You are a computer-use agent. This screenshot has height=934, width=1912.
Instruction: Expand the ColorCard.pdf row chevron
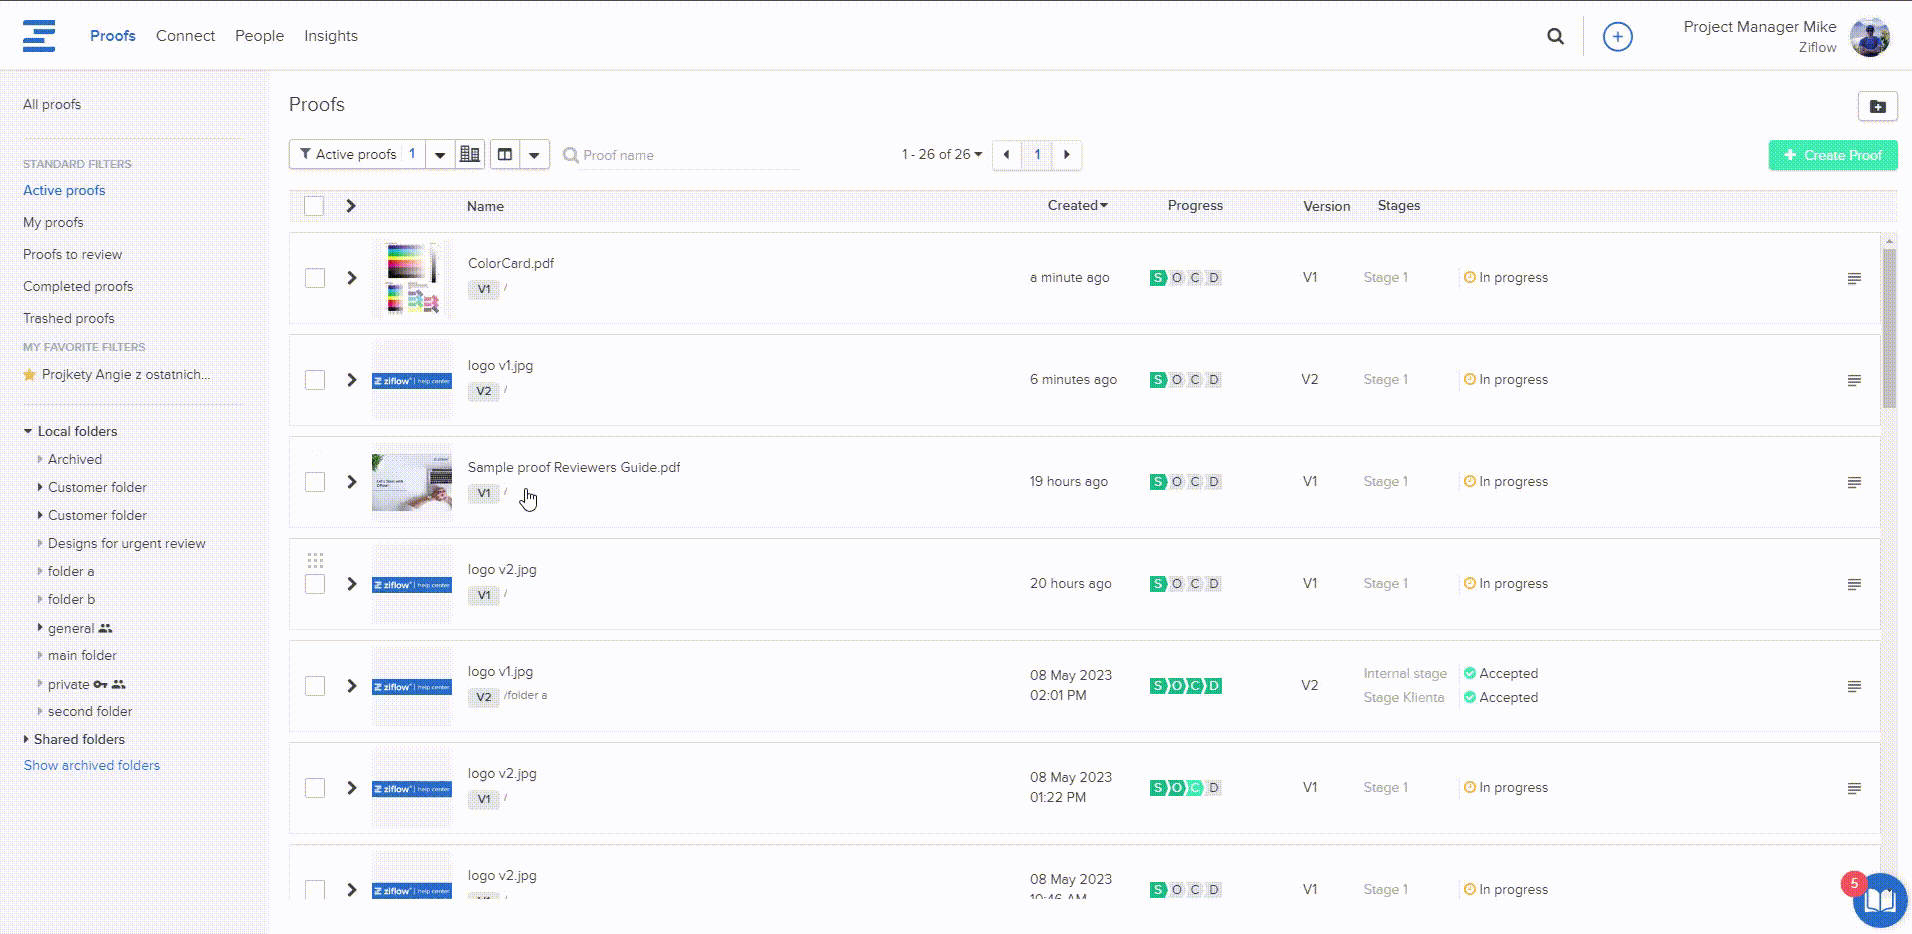[x=351, y=278]
